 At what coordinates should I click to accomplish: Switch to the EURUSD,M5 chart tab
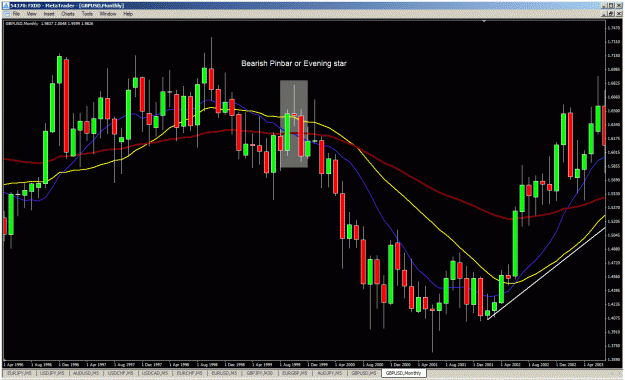pos(224,373)
